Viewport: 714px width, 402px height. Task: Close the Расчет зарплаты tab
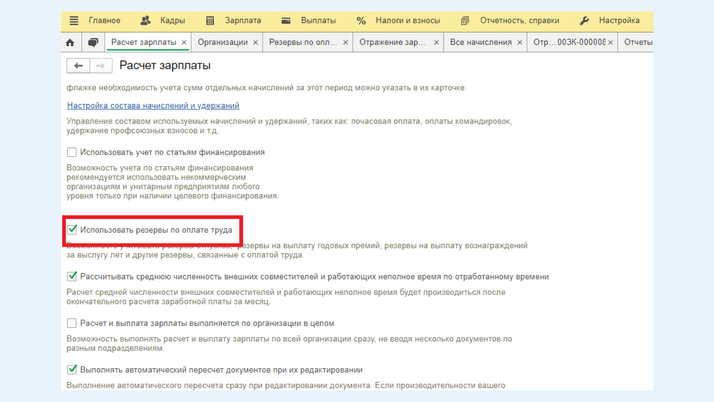(184, 42)
